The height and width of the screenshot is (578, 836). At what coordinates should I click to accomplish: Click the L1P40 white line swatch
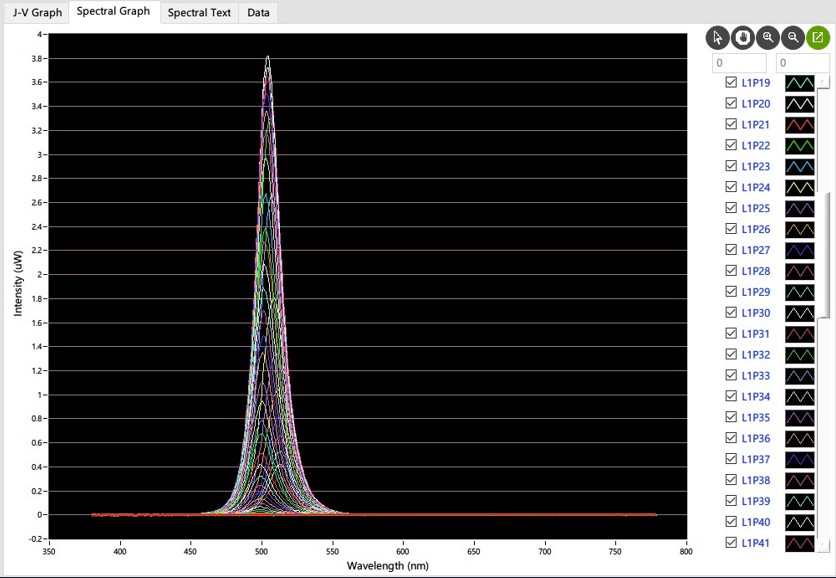tap(800, 521)
